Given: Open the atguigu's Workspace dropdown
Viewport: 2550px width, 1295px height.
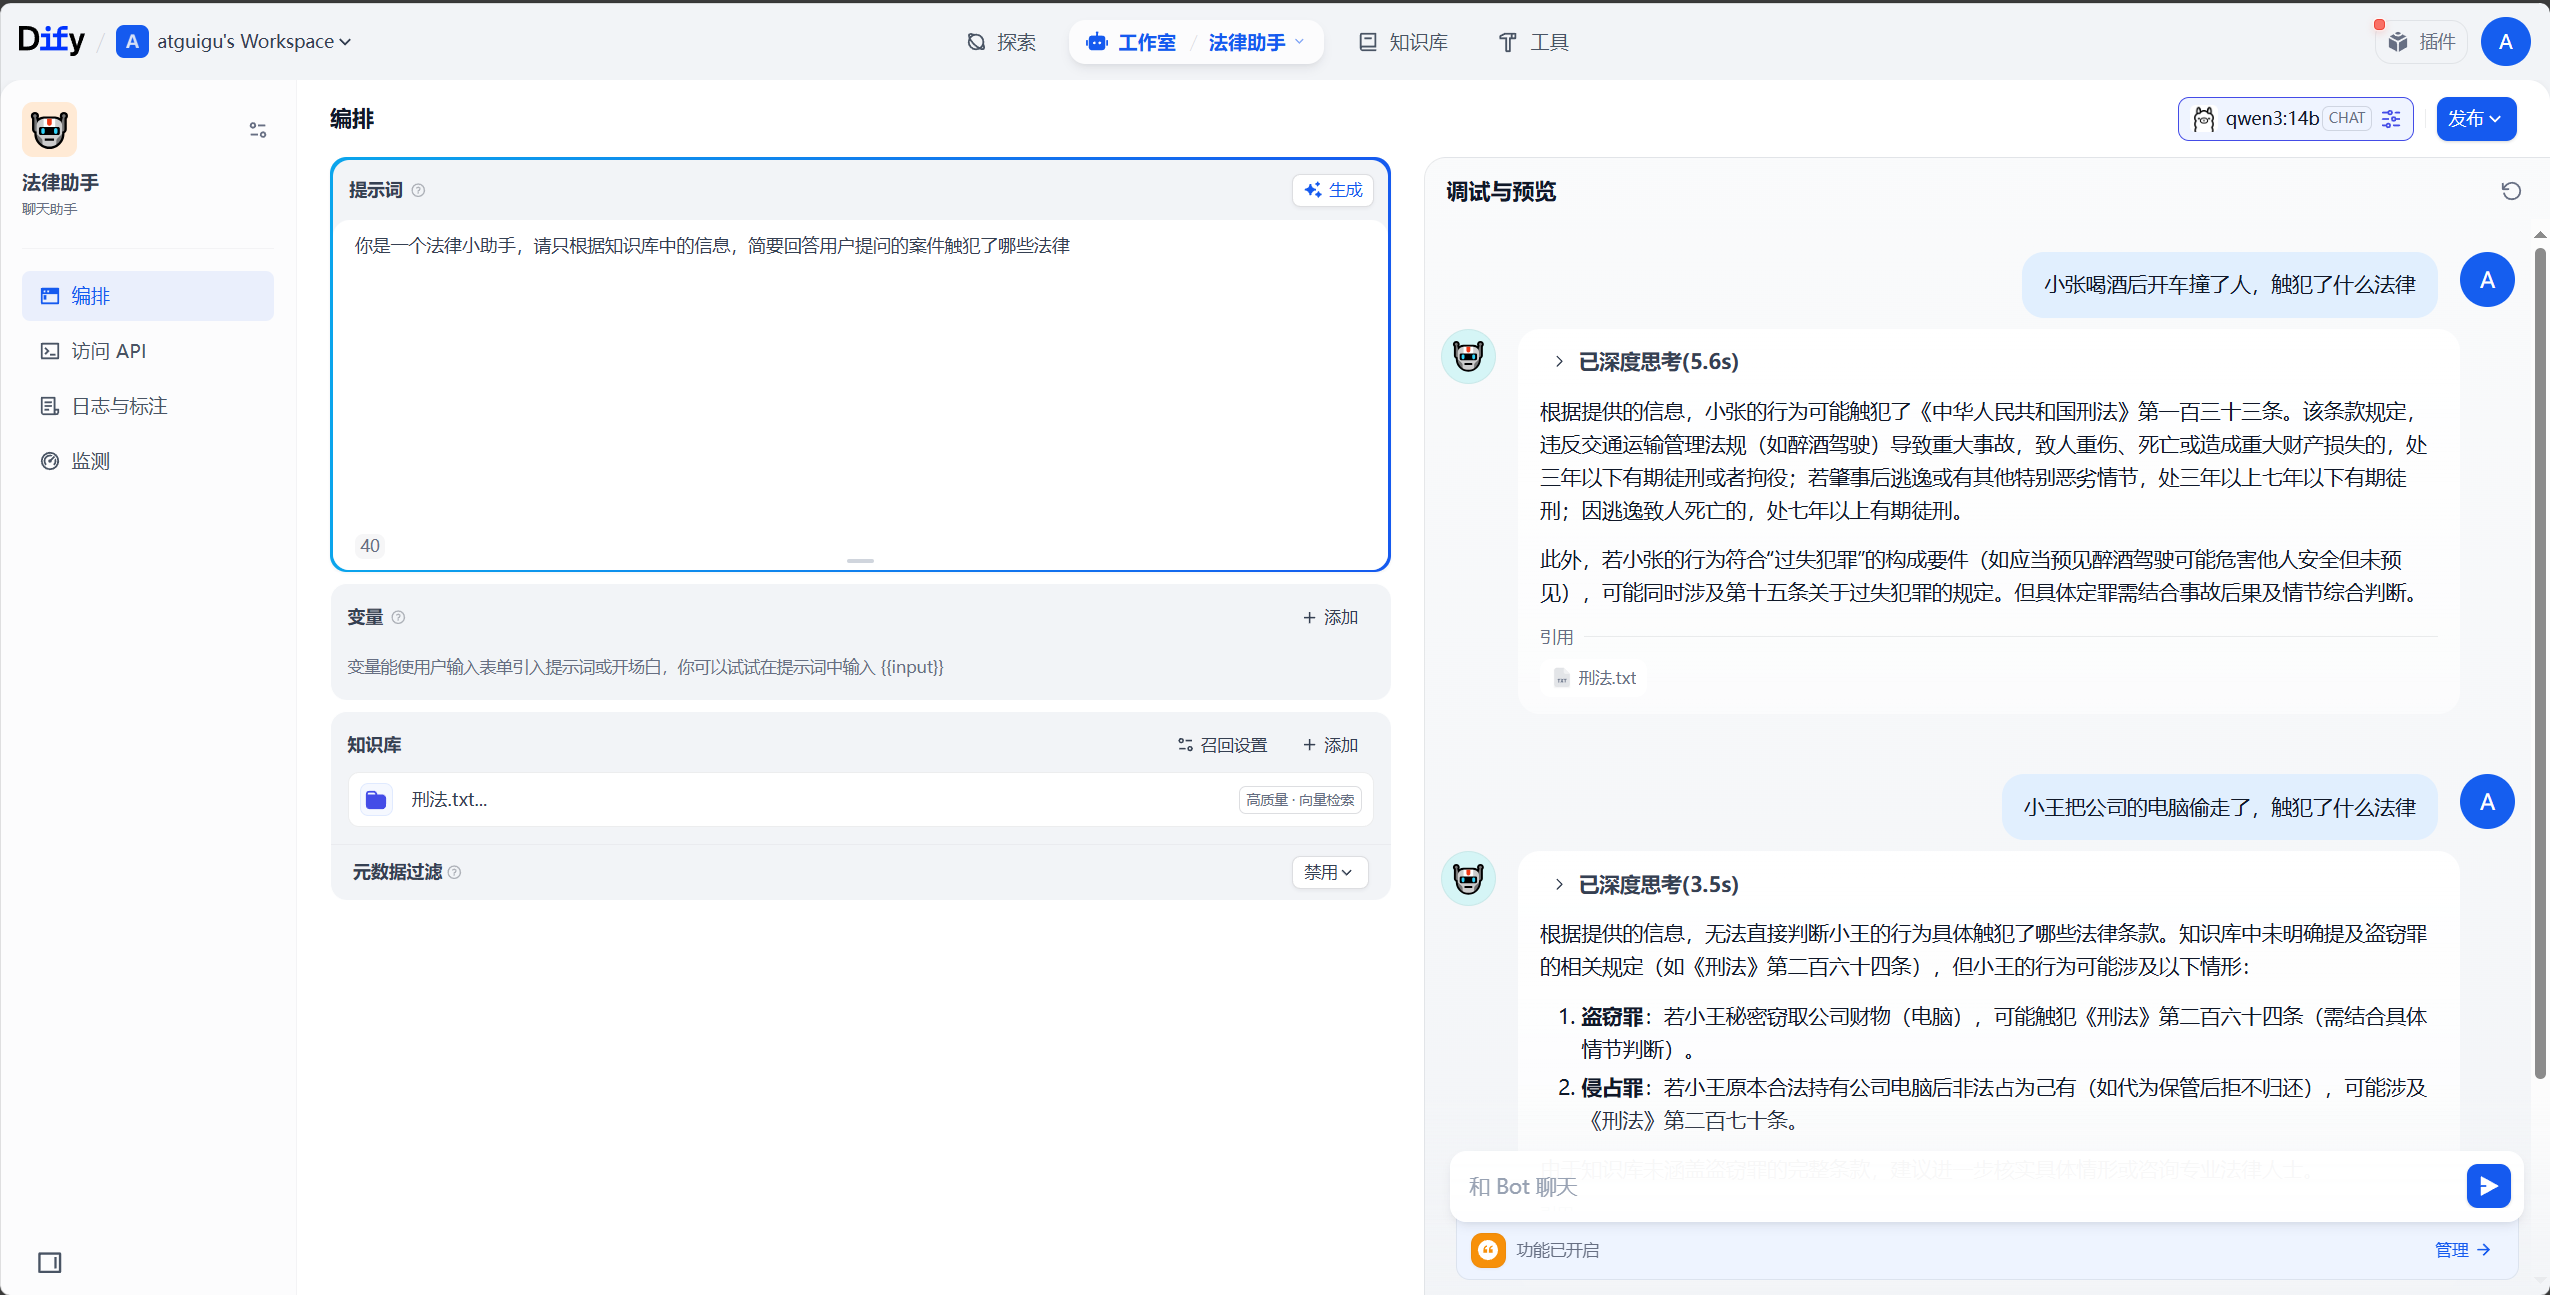Looking at the screenshot, I should tap(234, 42).
